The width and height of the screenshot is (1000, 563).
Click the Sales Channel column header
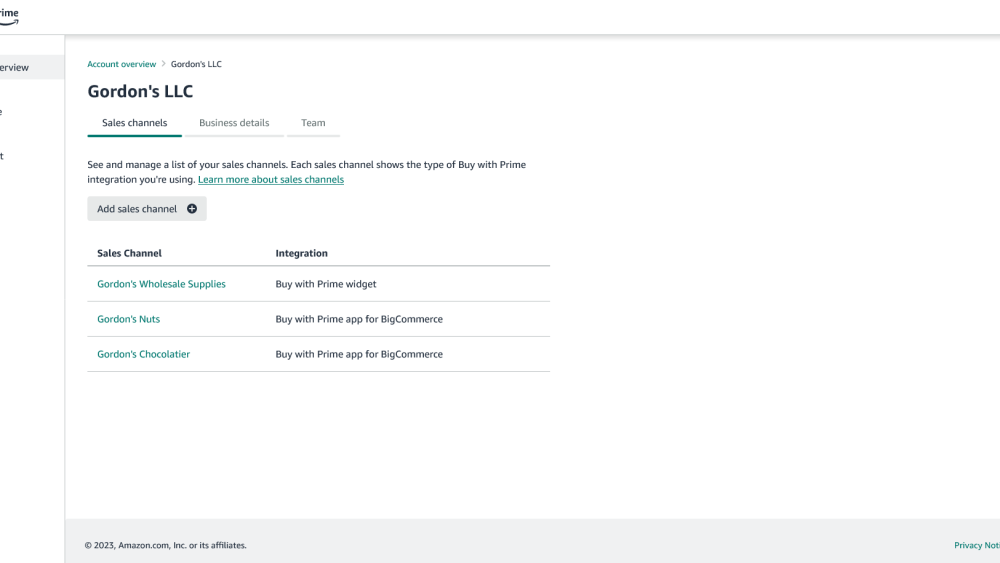pyautogui.click(x=129, y=253)
